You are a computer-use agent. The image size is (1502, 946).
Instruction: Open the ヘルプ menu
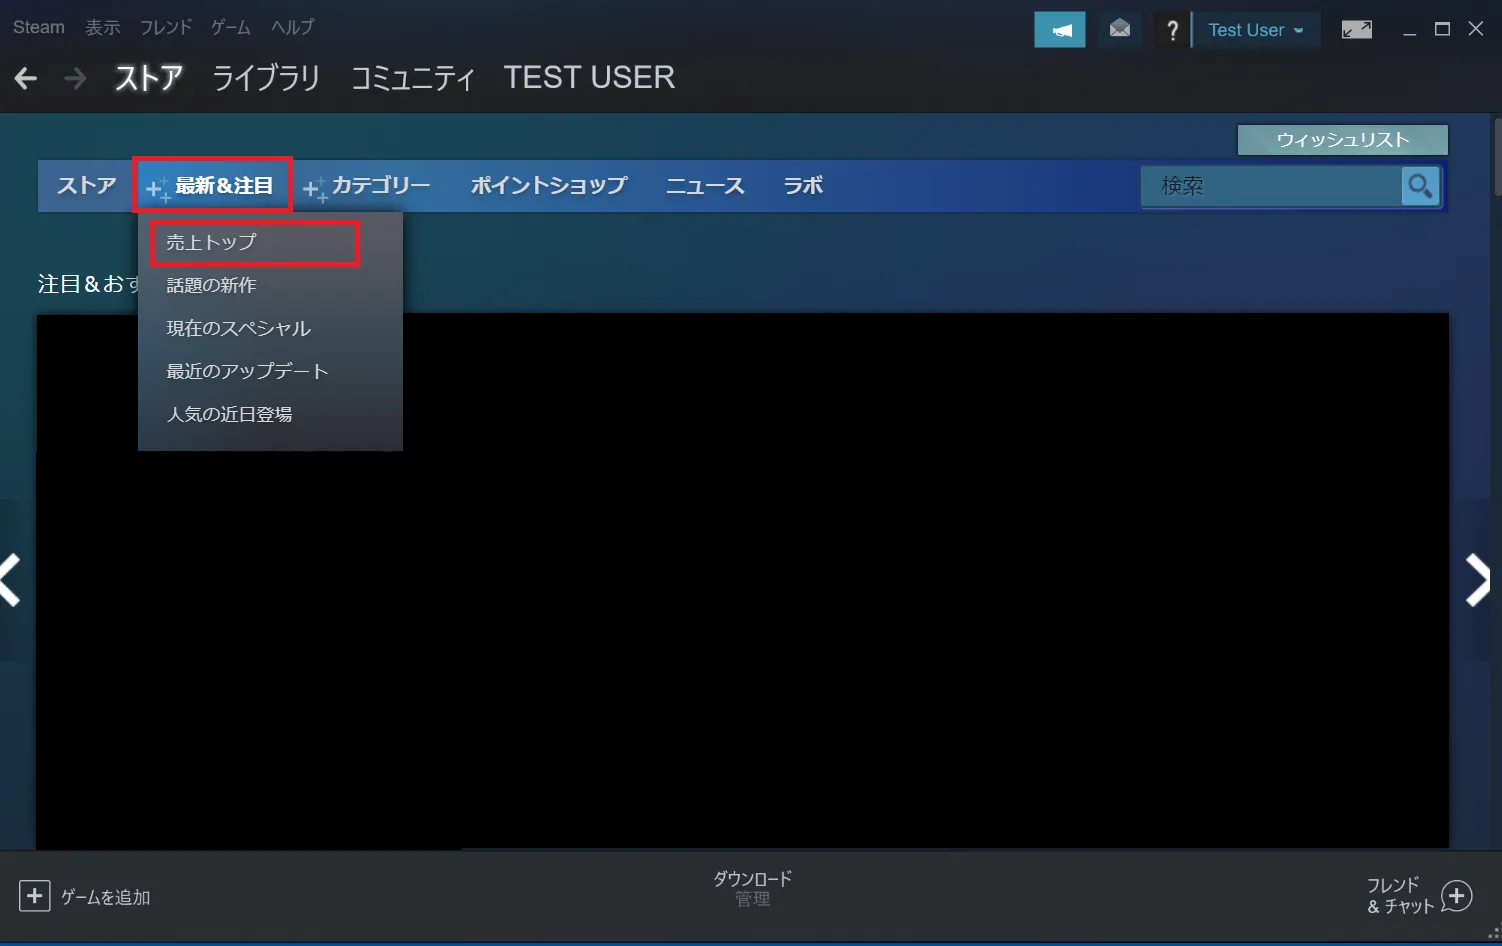(x=292, y=27)
